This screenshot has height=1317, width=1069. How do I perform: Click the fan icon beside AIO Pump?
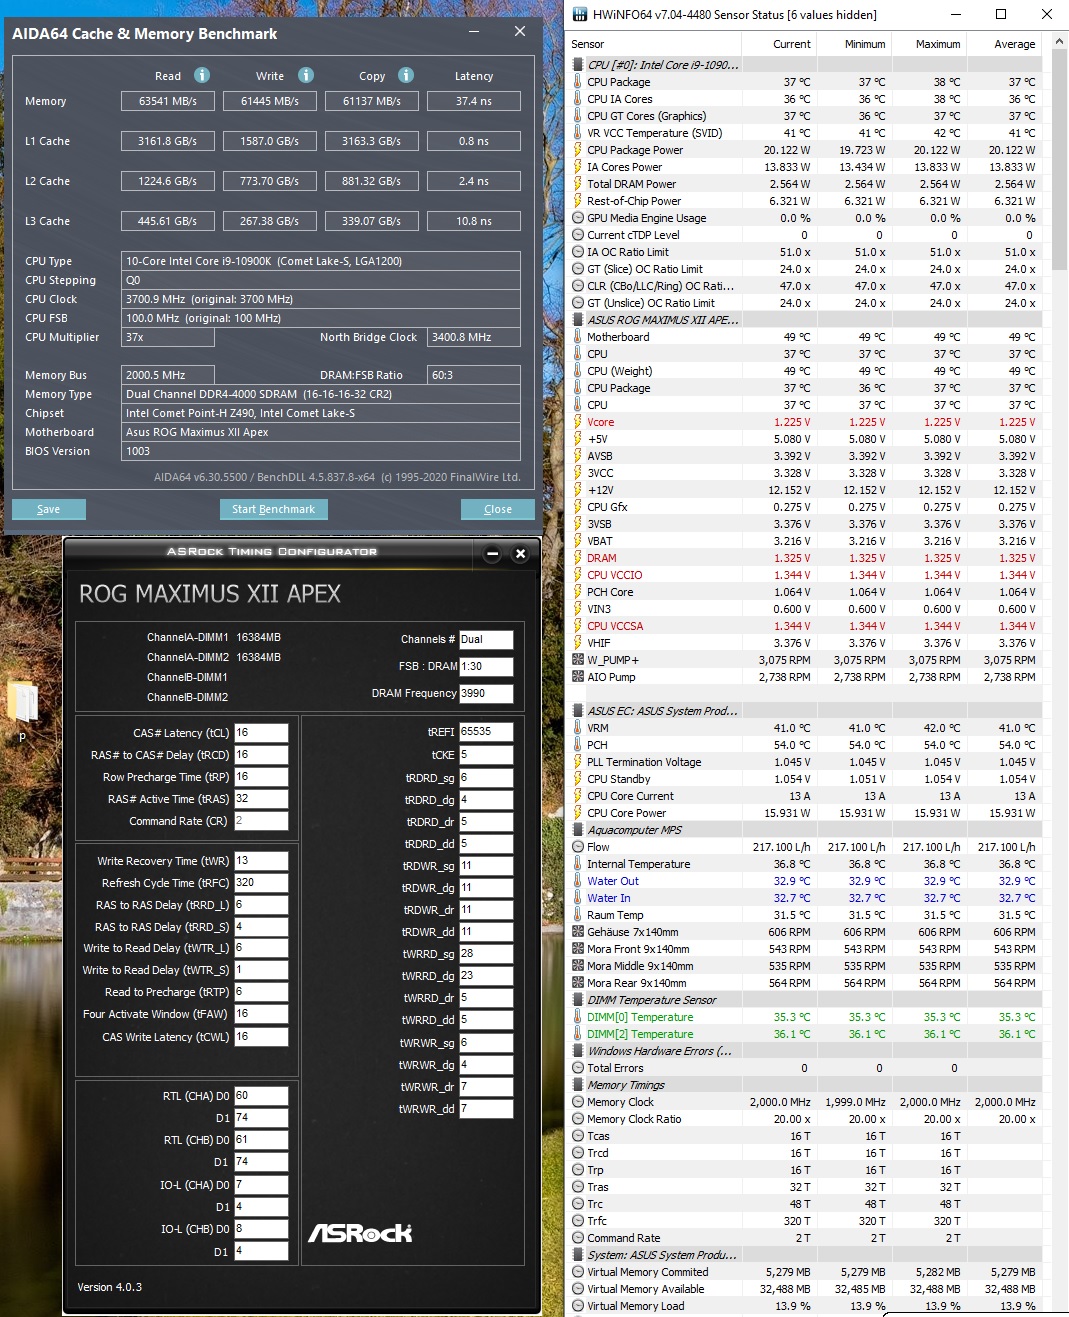pyautogui.click(x=578, y=677)
